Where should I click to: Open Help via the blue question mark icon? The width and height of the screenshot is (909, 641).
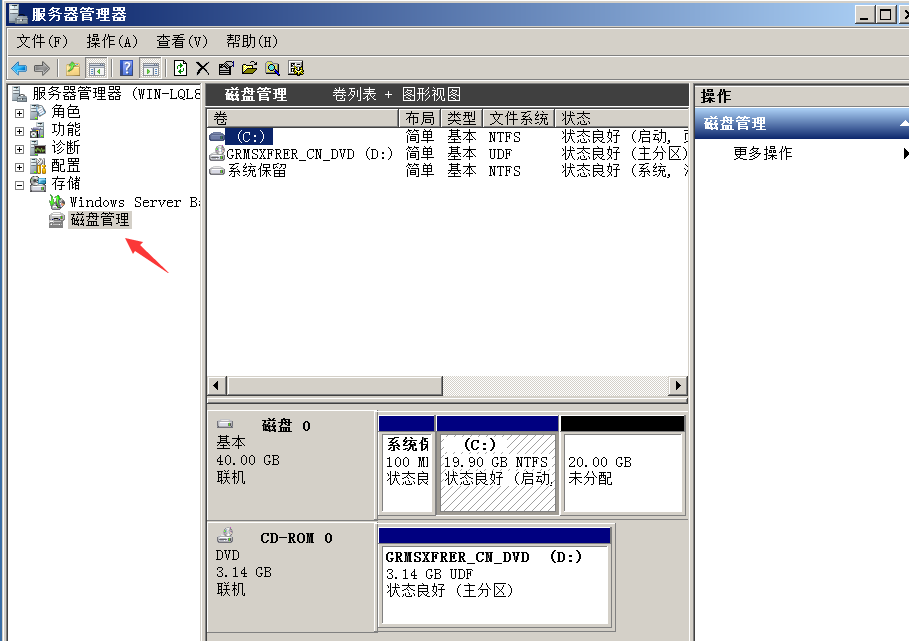pyautogui.click(x=126, y=68)
